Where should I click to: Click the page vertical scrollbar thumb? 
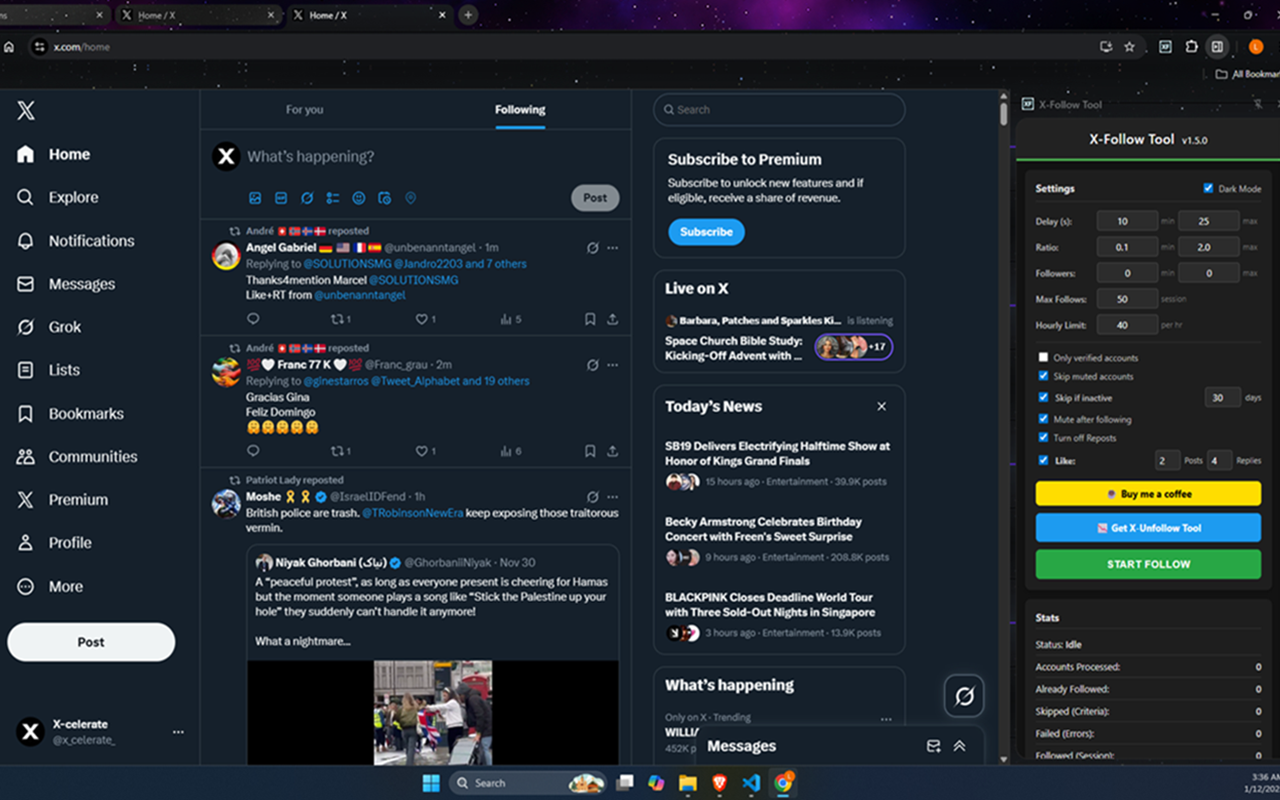(x=1004, y=112)
